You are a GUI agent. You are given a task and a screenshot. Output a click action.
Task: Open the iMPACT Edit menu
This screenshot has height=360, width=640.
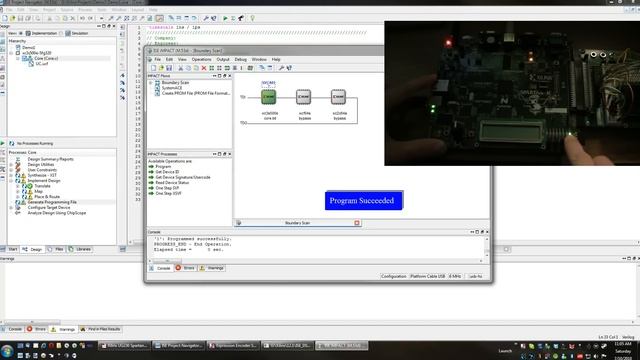tap(169, 60)
